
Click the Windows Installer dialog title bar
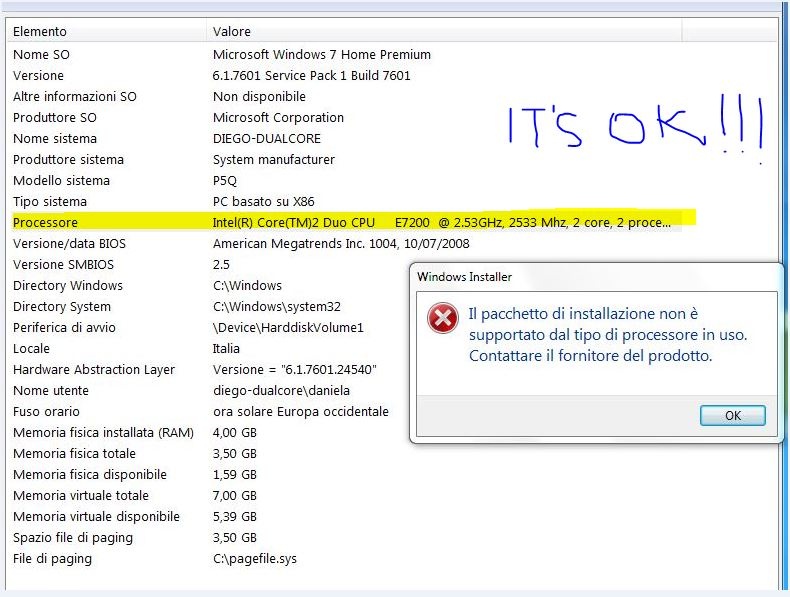(x=597, y=277)
